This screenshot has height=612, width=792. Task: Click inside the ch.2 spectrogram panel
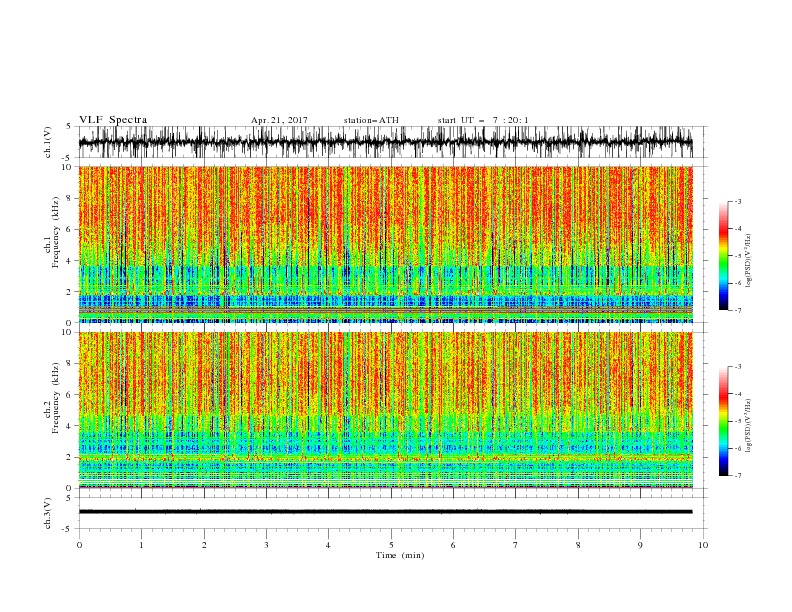point(385,410)
